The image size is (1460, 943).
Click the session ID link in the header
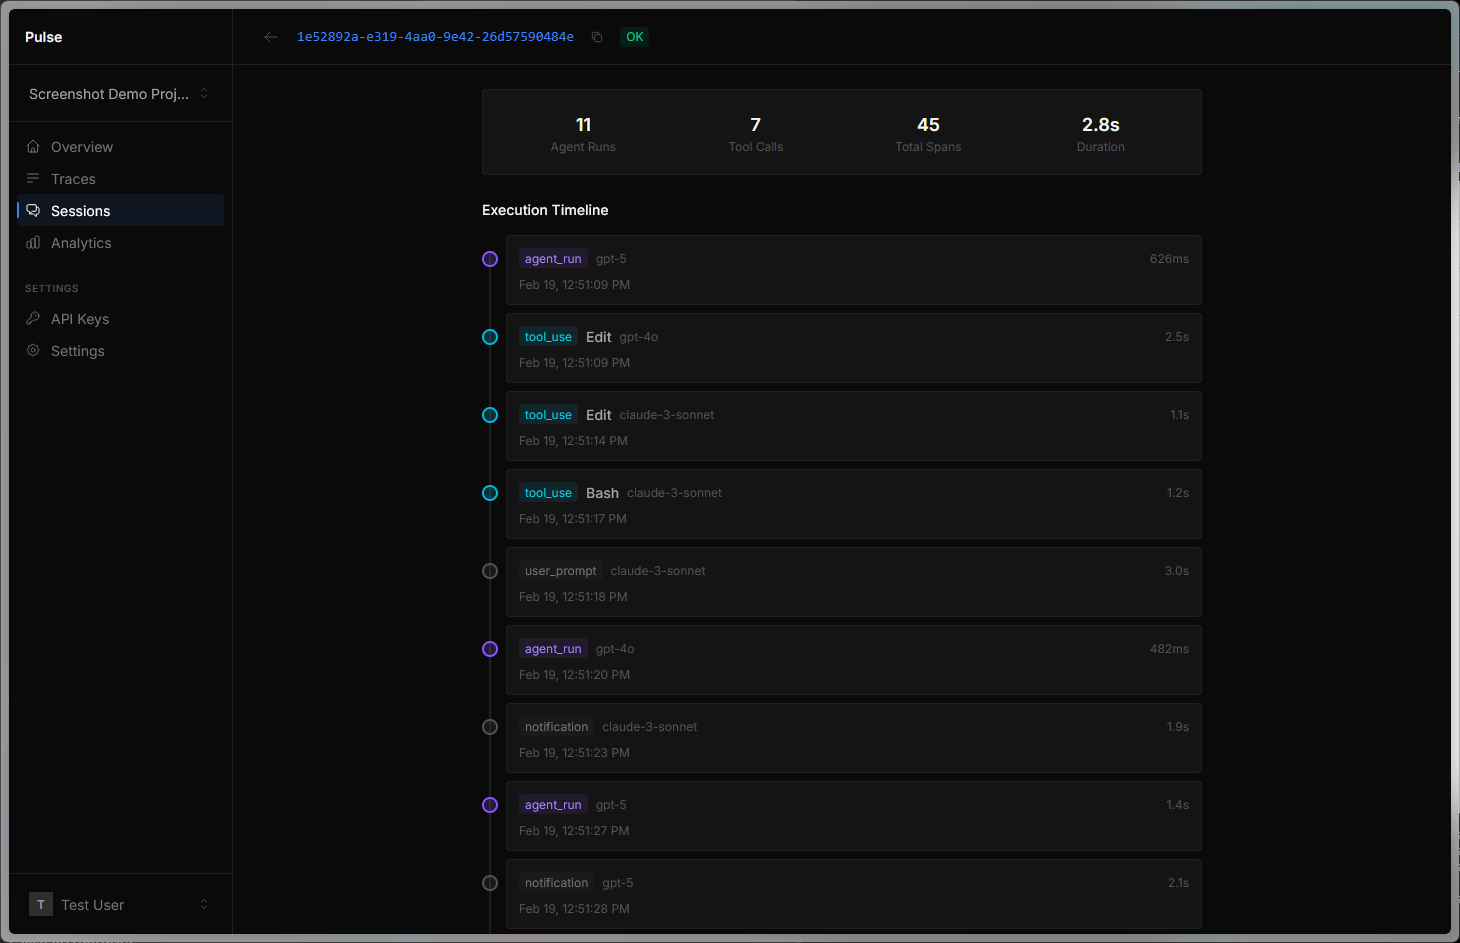point(435,36)
